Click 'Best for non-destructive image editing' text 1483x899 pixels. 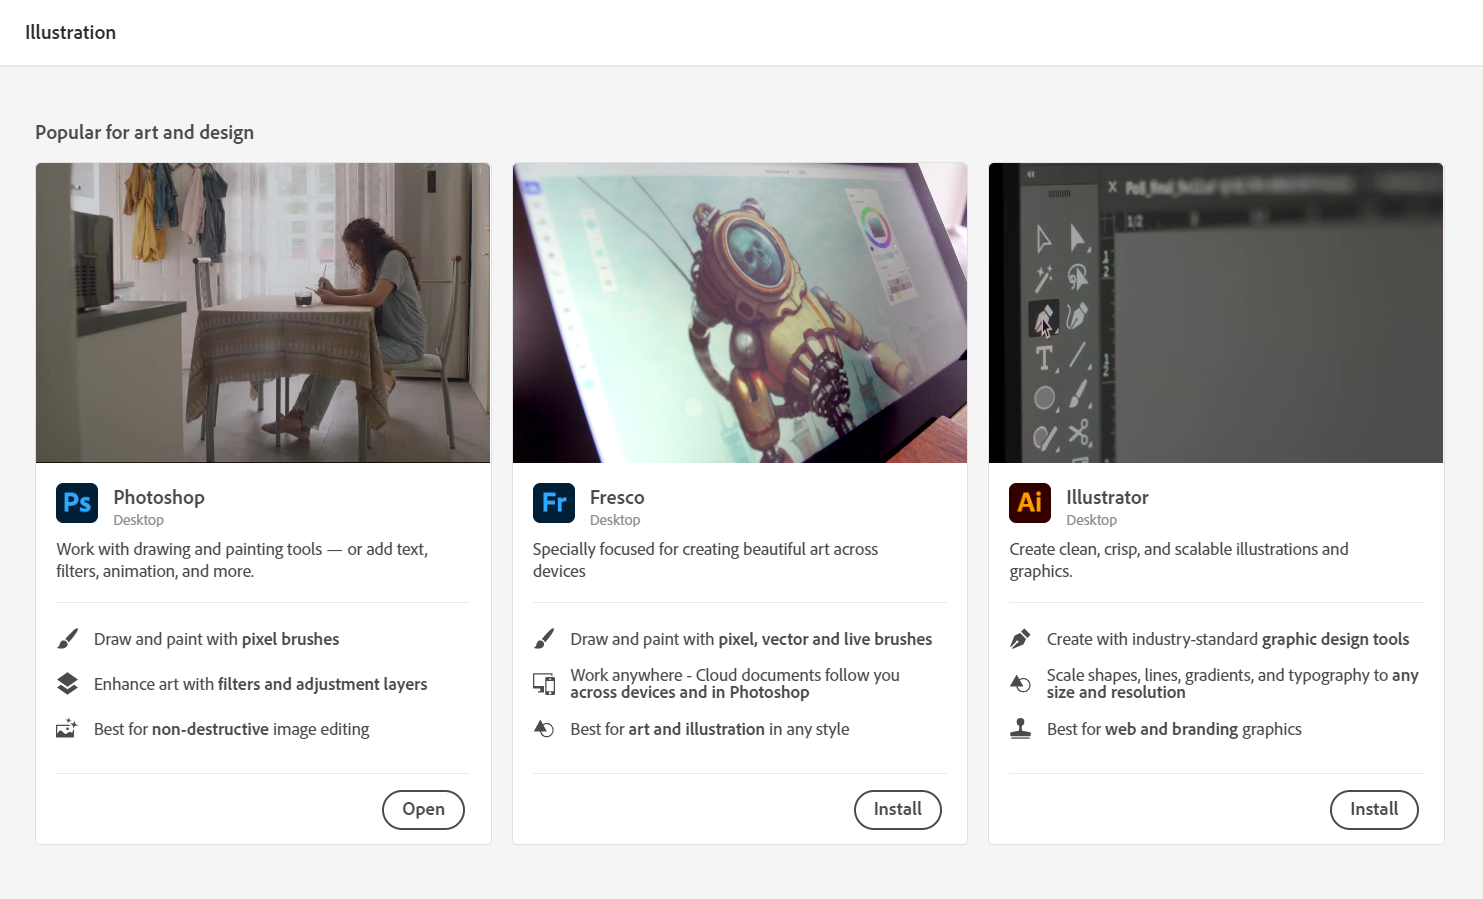coord(231,729)
